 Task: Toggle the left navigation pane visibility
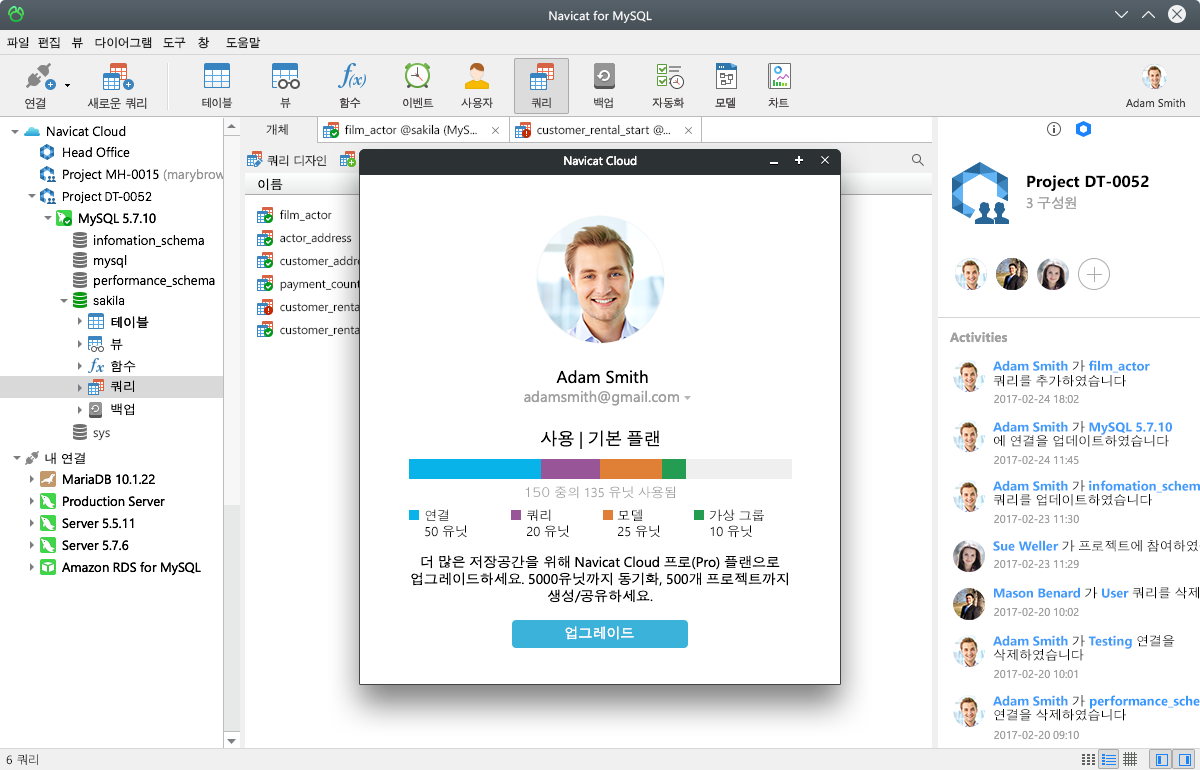1162,758
